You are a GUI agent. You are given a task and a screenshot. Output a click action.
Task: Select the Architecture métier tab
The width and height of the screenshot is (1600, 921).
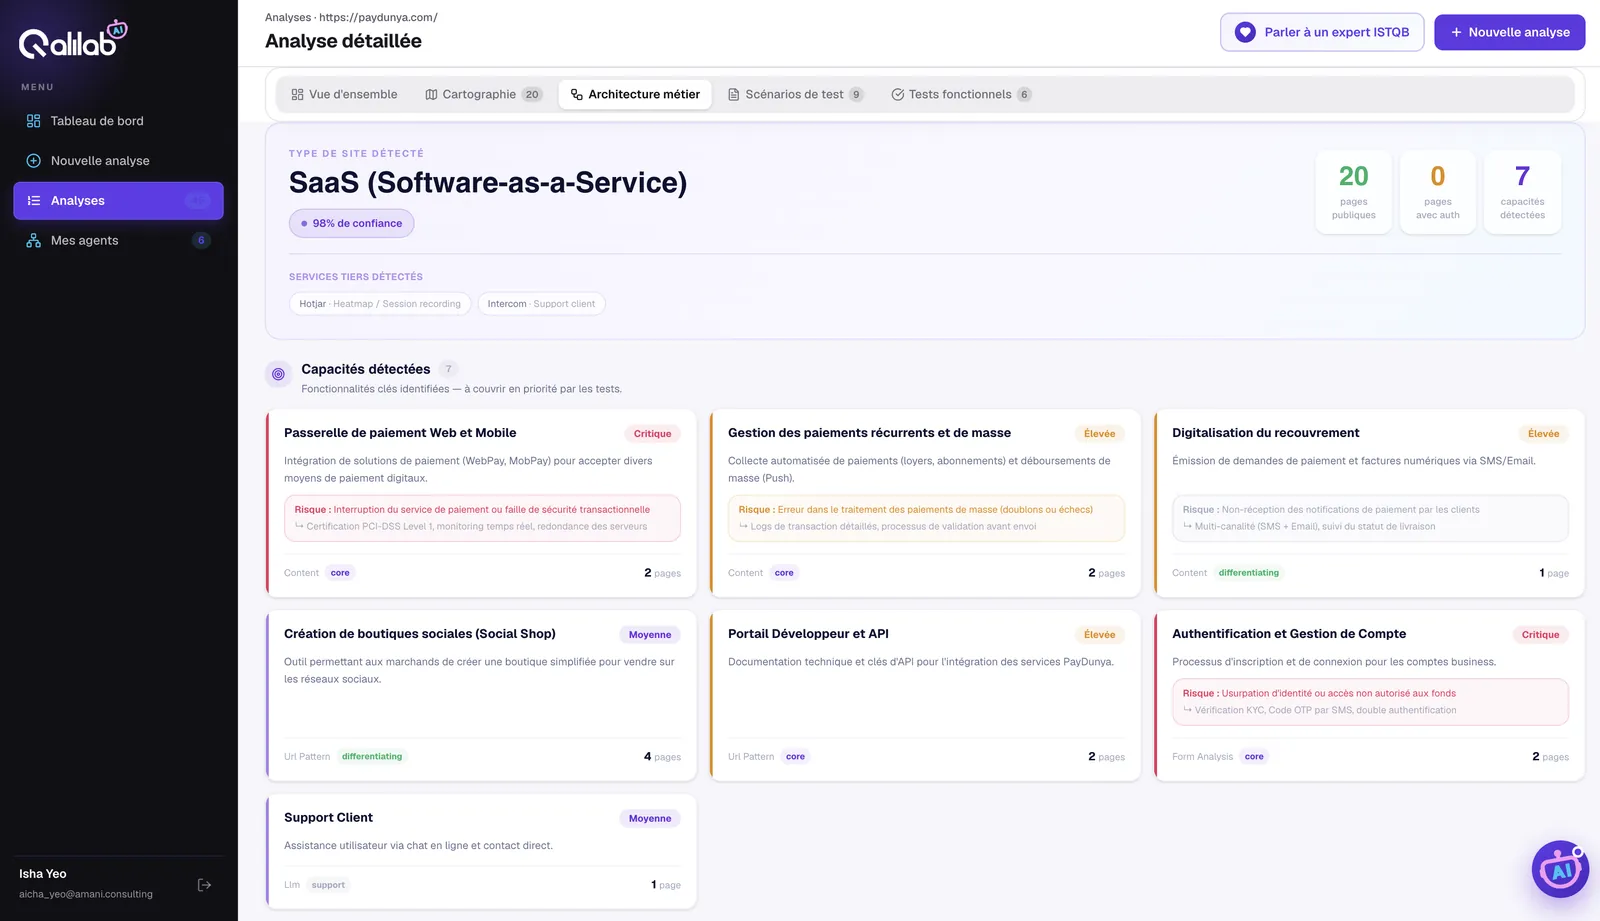pyautogui.click(x=635, y=95)
